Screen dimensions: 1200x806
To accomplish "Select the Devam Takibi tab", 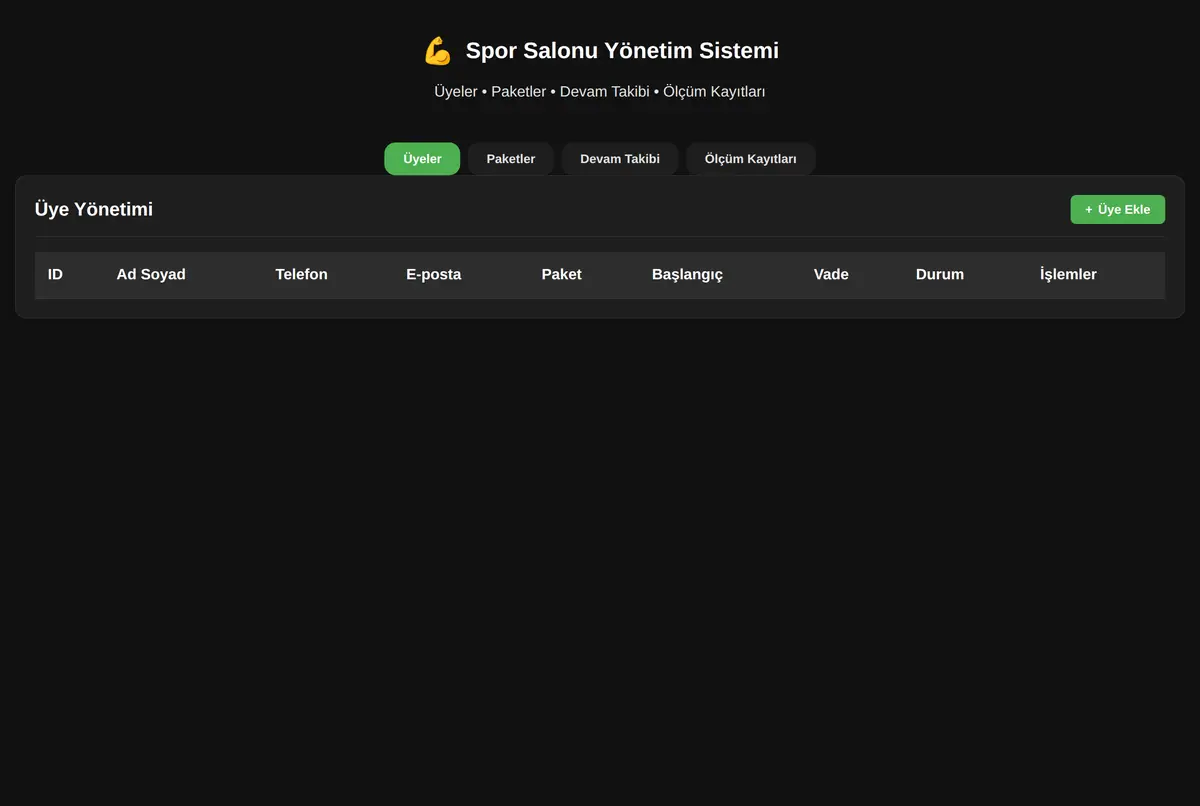I will (x=620, y=159).
